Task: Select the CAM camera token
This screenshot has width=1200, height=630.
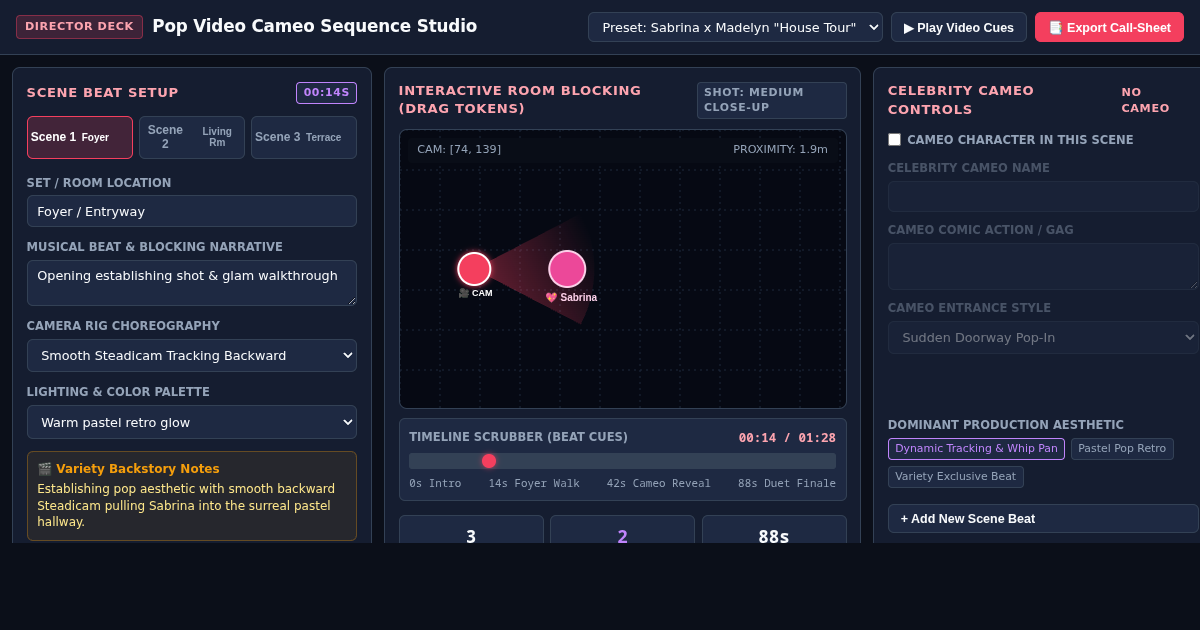Action: (474, 269)
